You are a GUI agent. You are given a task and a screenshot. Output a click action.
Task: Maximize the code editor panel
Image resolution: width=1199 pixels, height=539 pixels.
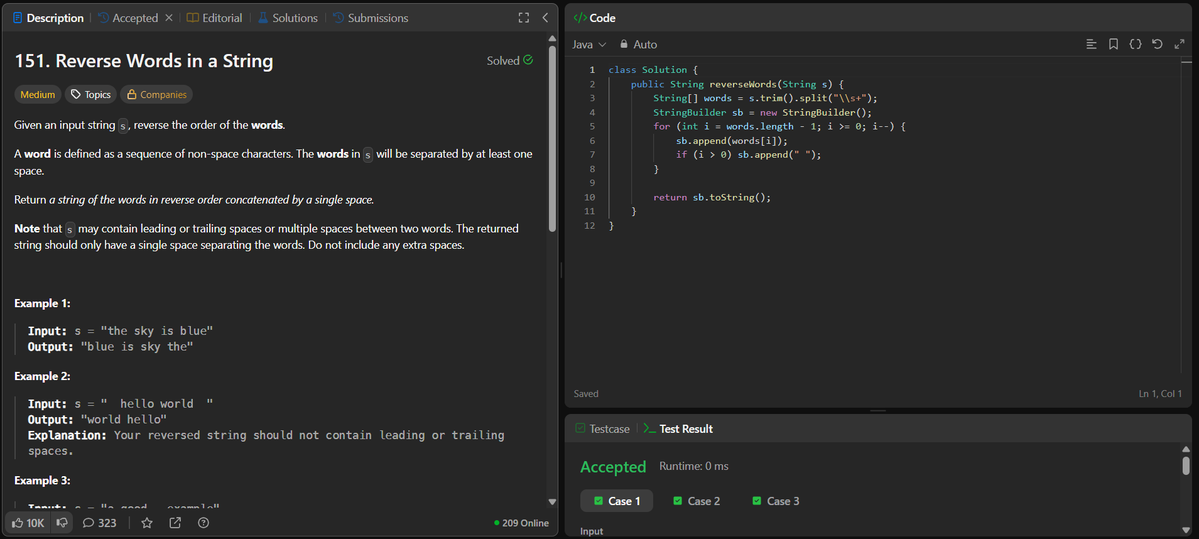click(x=1179, y=44)
